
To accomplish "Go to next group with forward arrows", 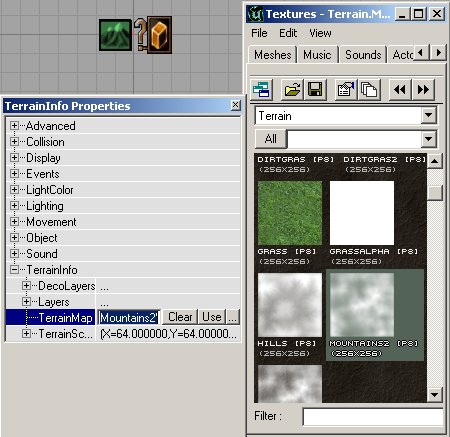I will click(x=423, y=90).
